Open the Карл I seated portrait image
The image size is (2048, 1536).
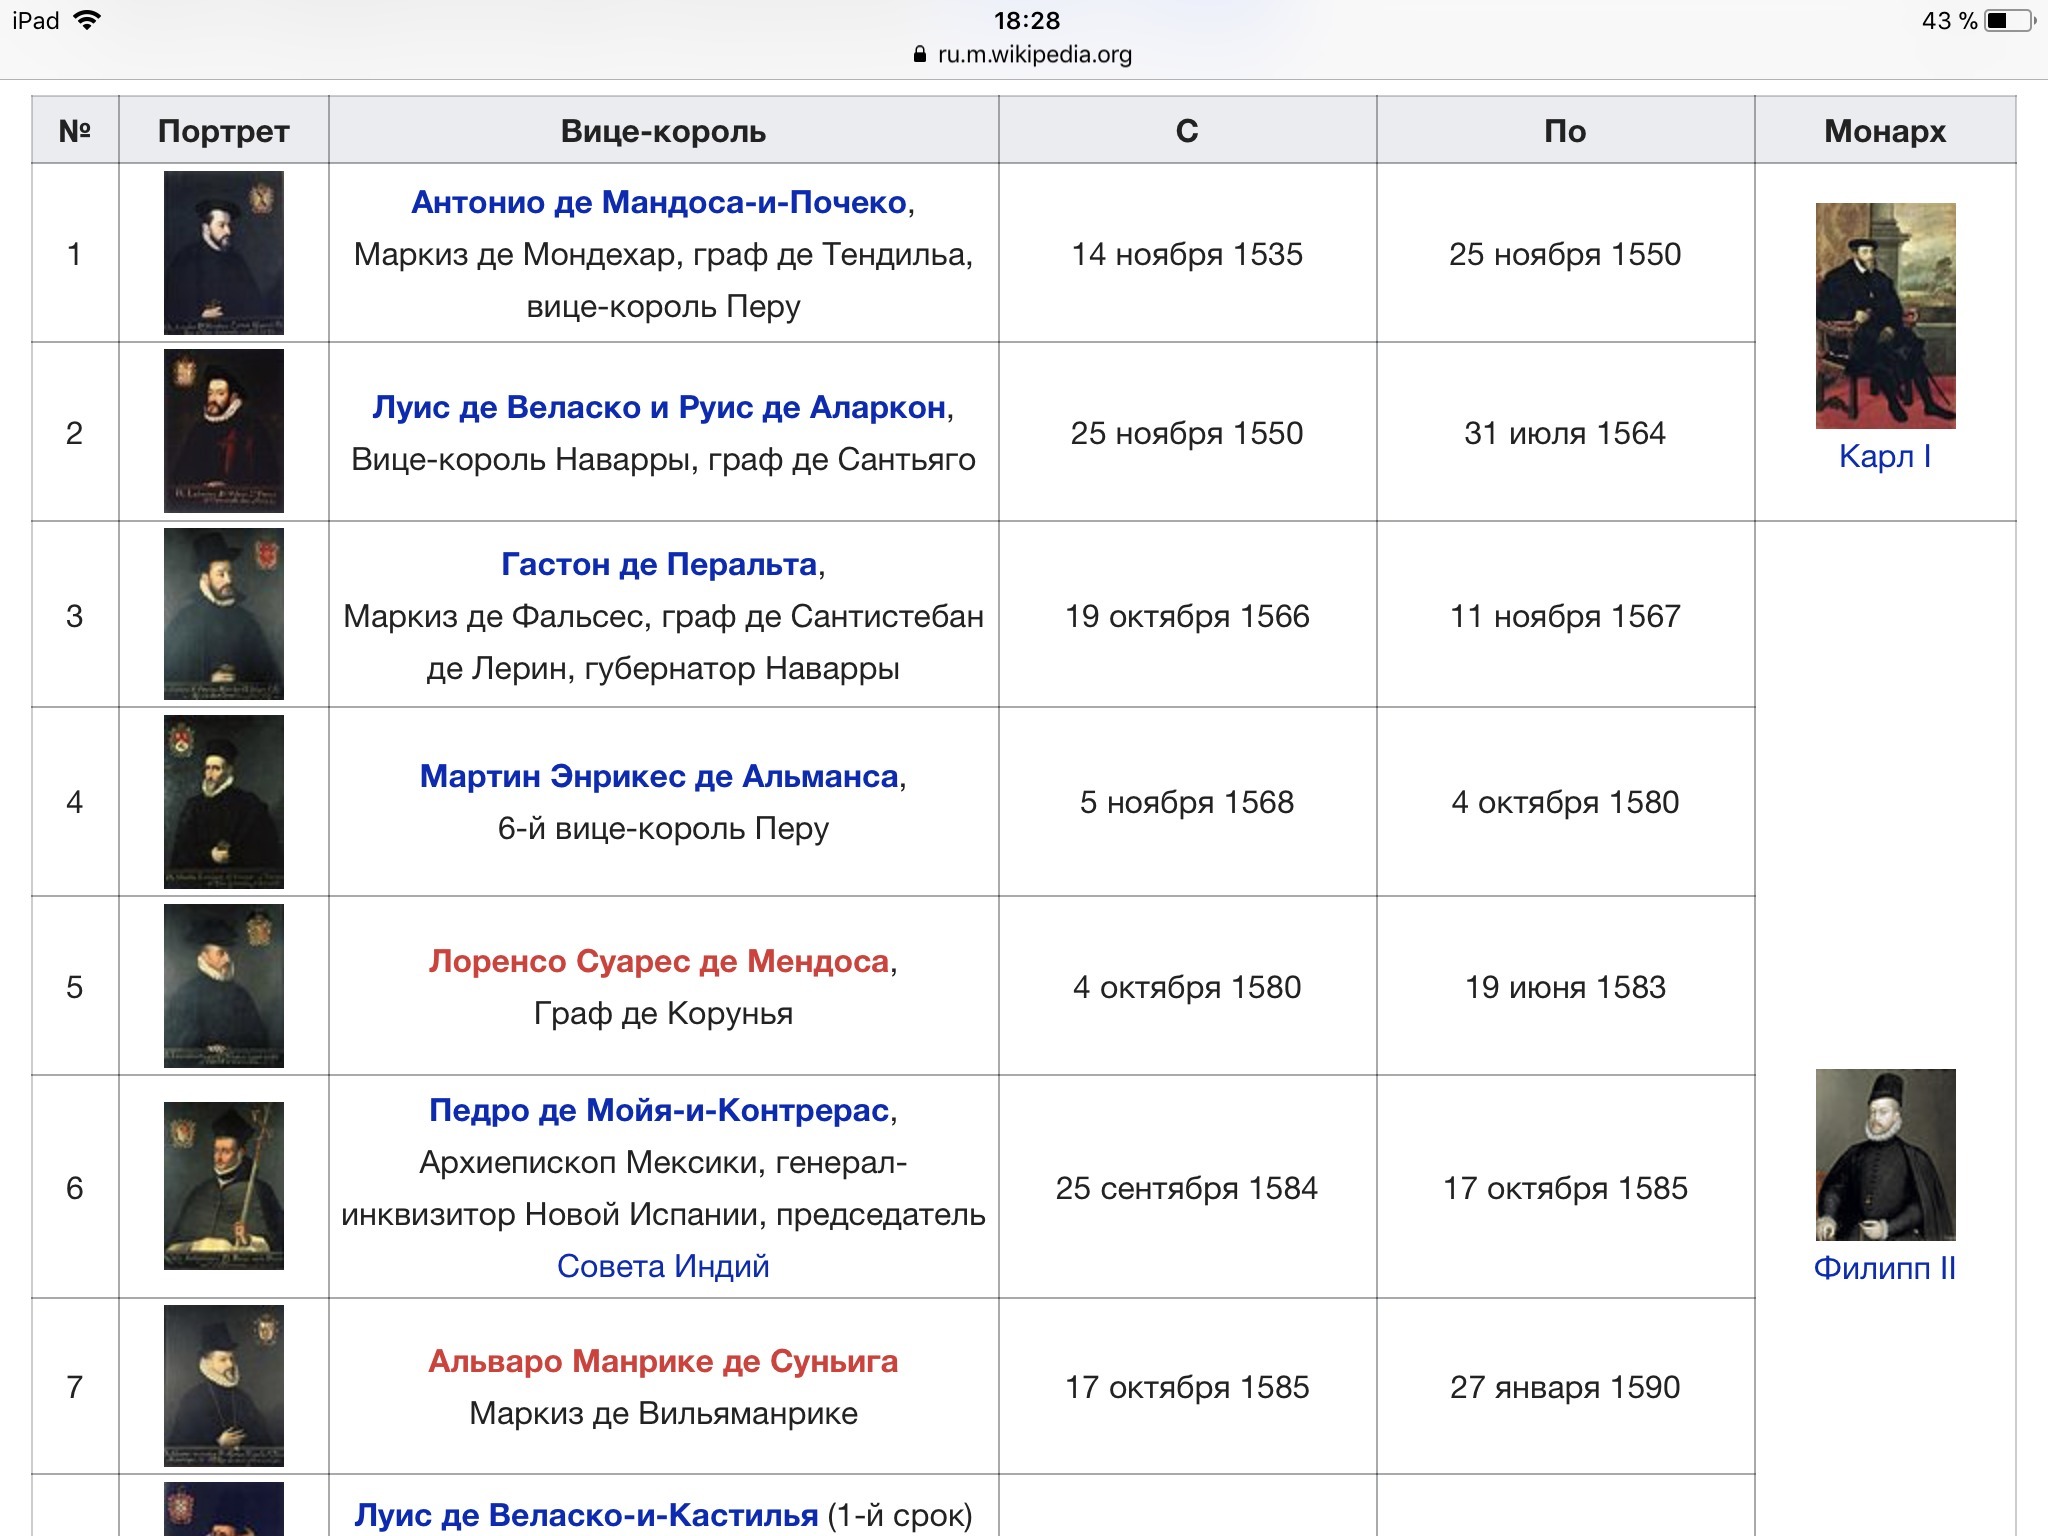(1885, 316)
